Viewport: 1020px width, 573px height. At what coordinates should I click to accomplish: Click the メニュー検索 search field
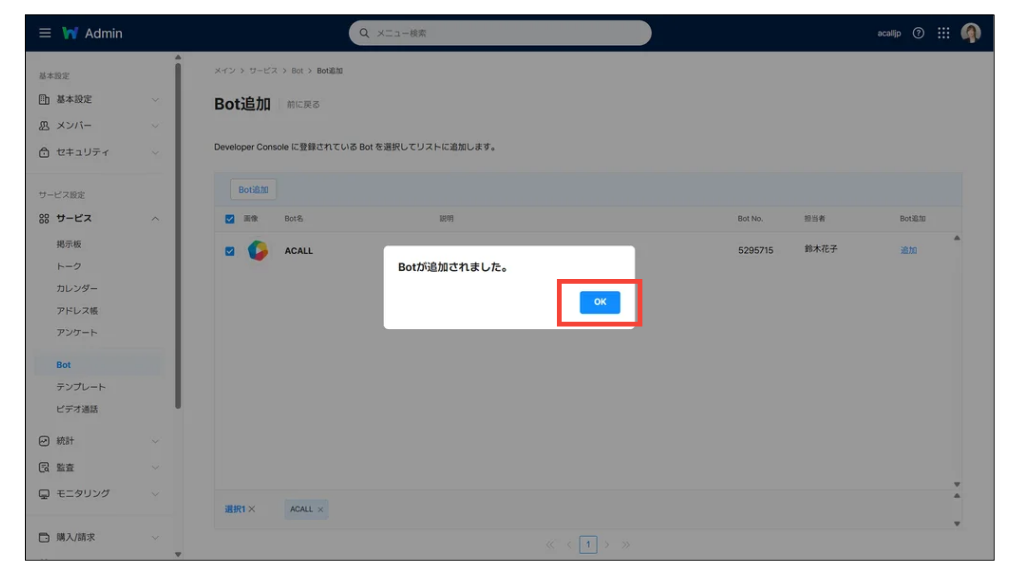500,33
